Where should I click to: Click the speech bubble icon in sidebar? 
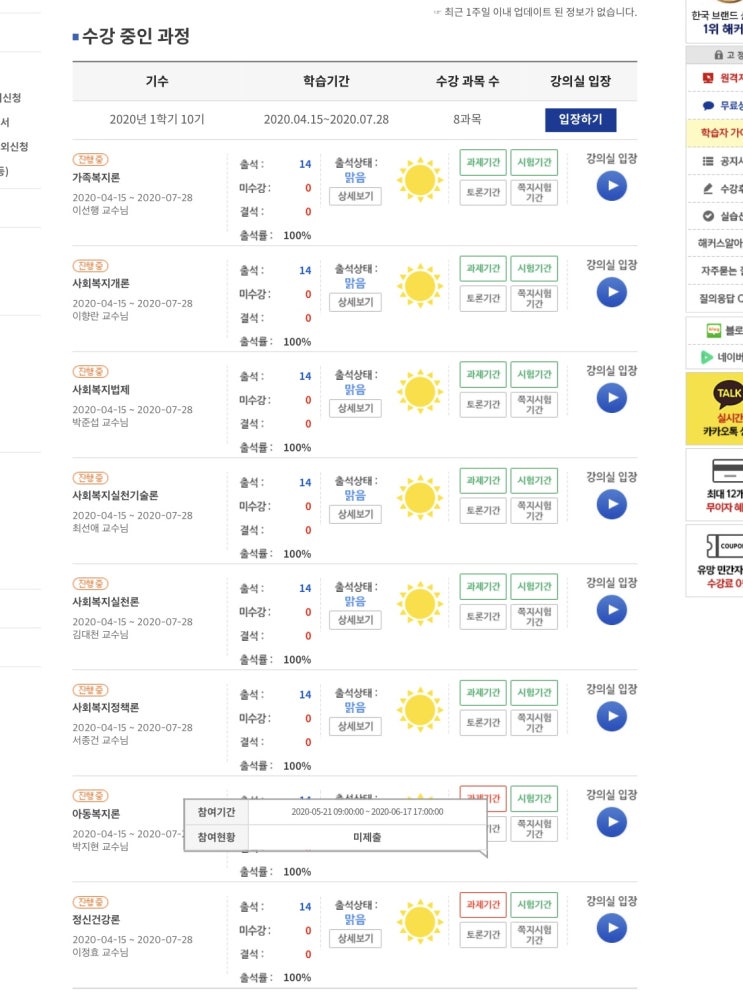[x=708, y=106]
